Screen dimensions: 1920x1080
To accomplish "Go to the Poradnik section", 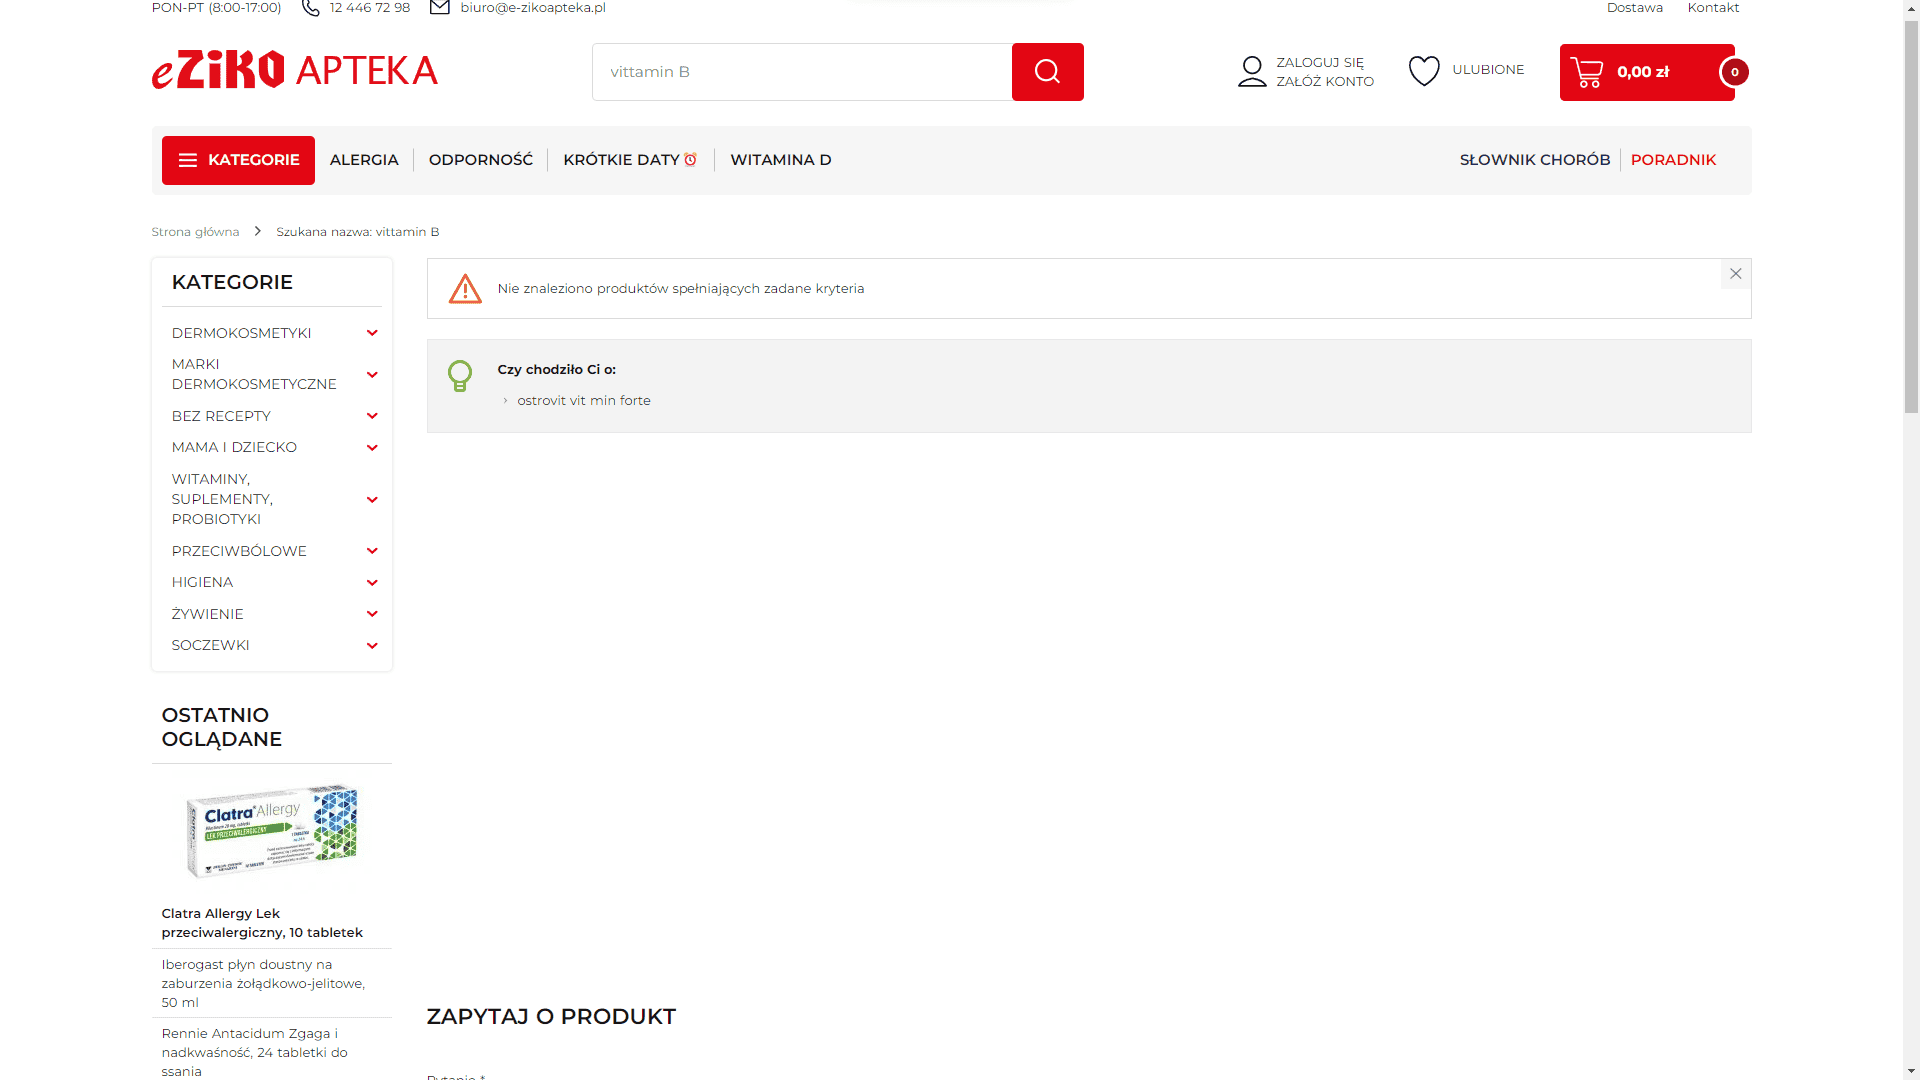I will pyautogui.click(x=1673, y=160).
